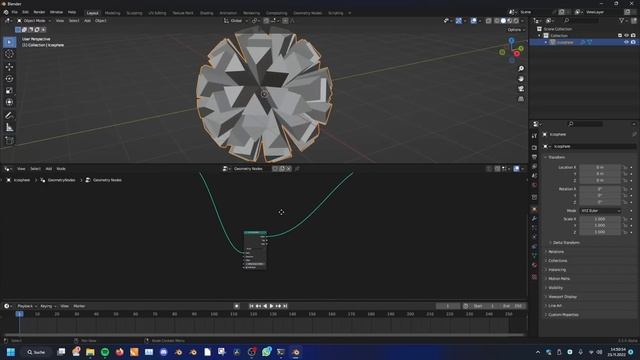Toggle Icosphere visibility eye in outliner
This screenshot has height=360, width=640.
(x=627, y=42)
